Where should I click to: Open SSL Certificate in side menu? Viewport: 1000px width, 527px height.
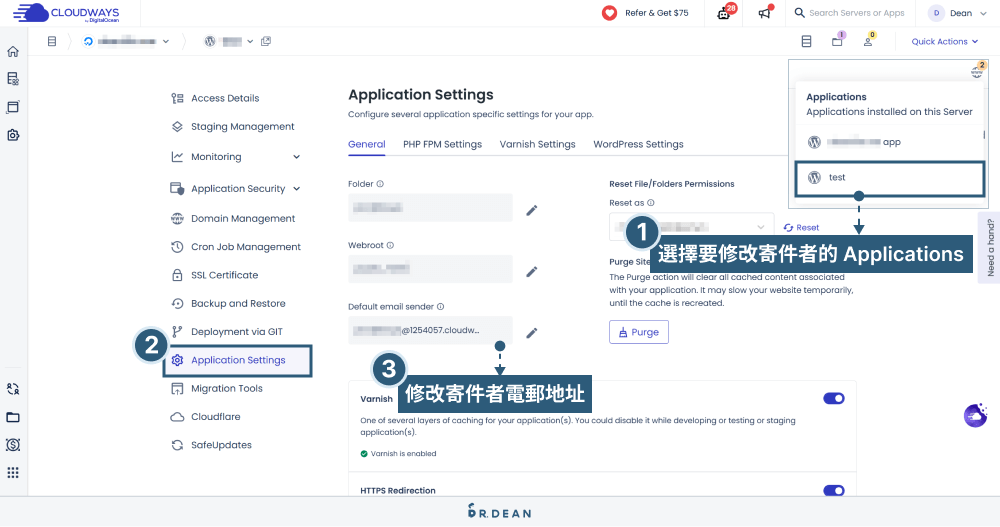[x=224, y=275]
